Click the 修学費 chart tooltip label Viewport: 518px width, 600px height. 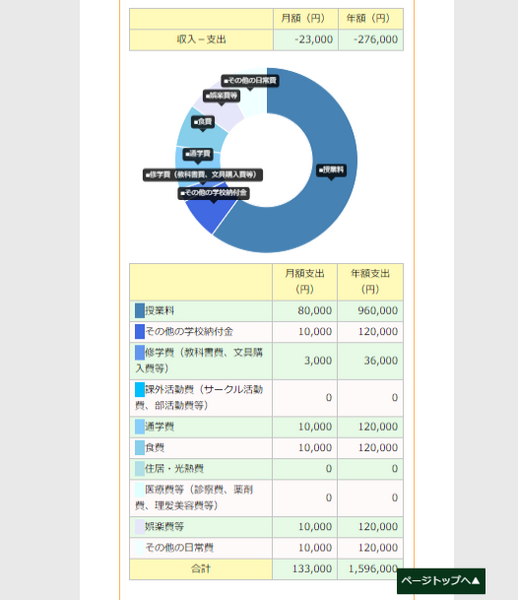point(203,175)
